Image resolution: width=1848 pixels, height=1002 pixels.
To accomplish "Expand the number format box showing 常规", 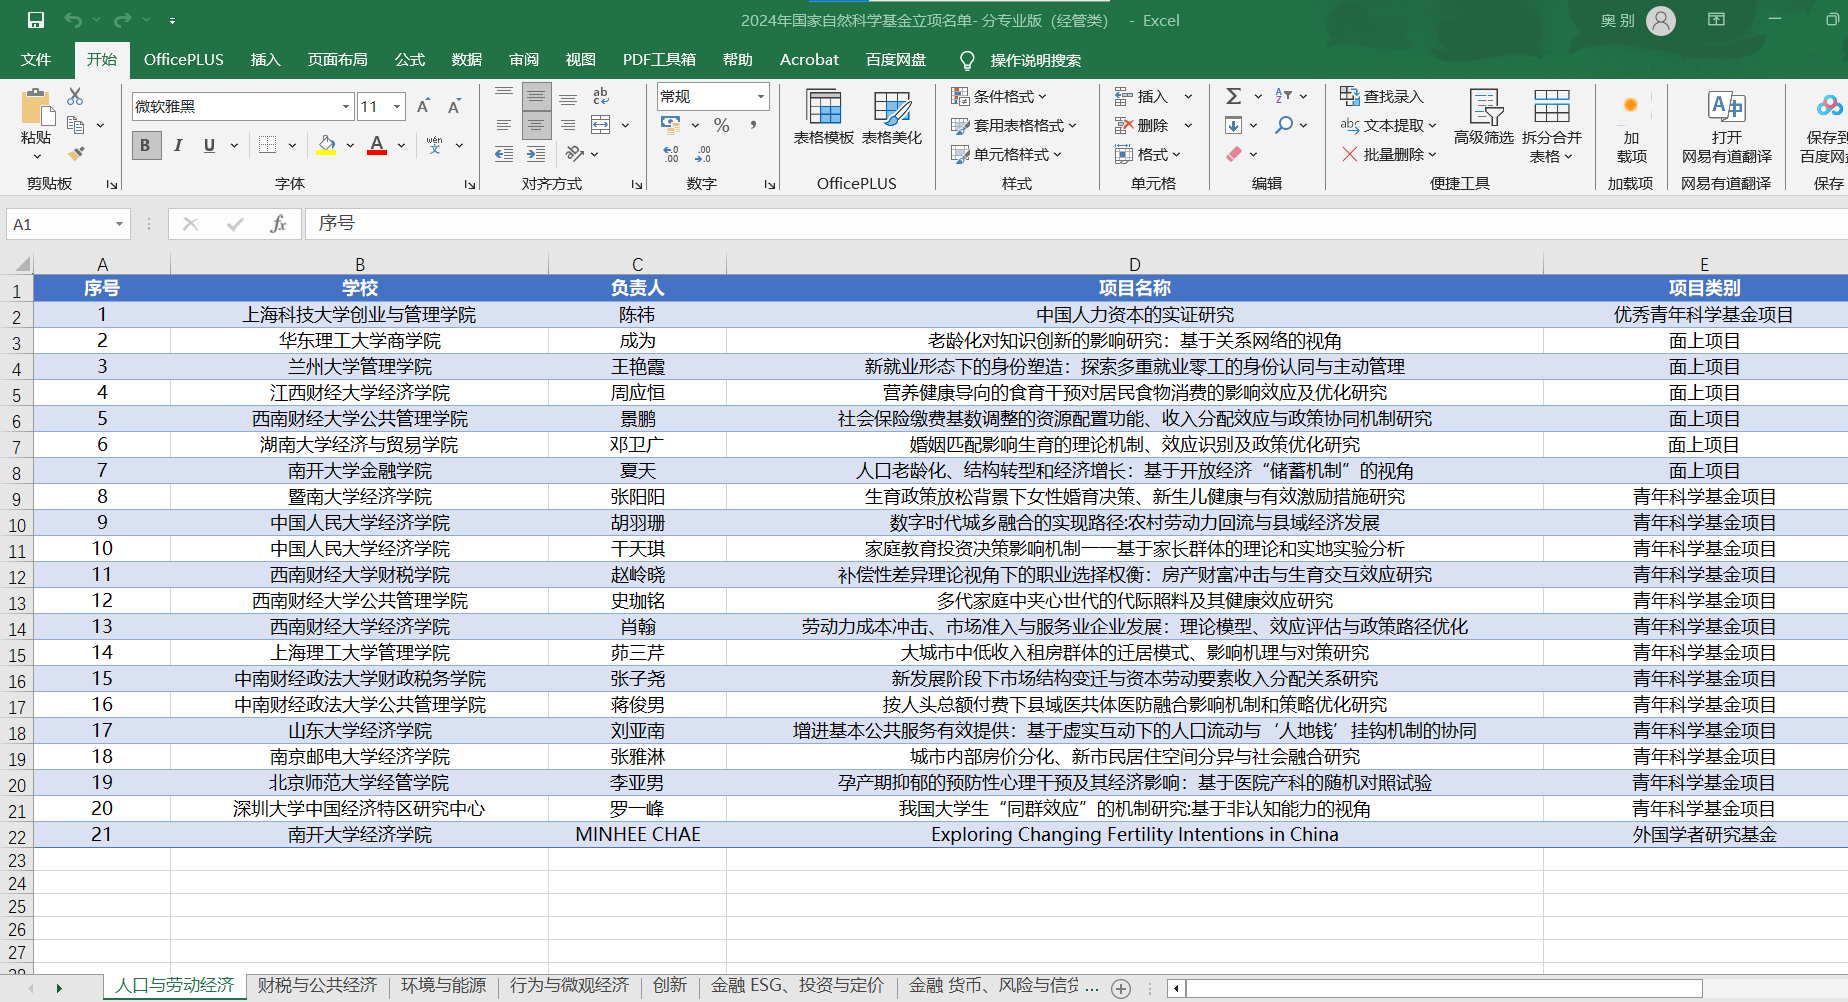I will (761, 96).
